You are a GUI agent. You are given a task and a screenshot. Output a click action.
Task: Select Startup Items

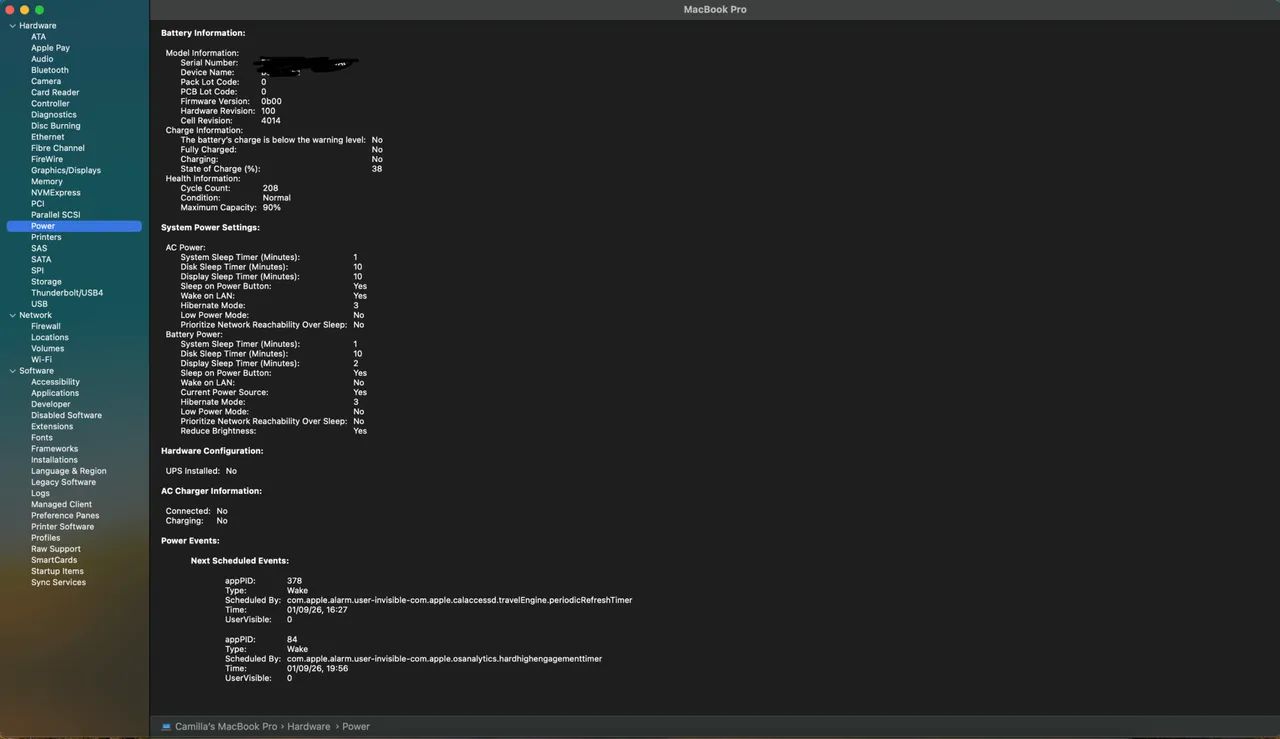click(57, 571)
